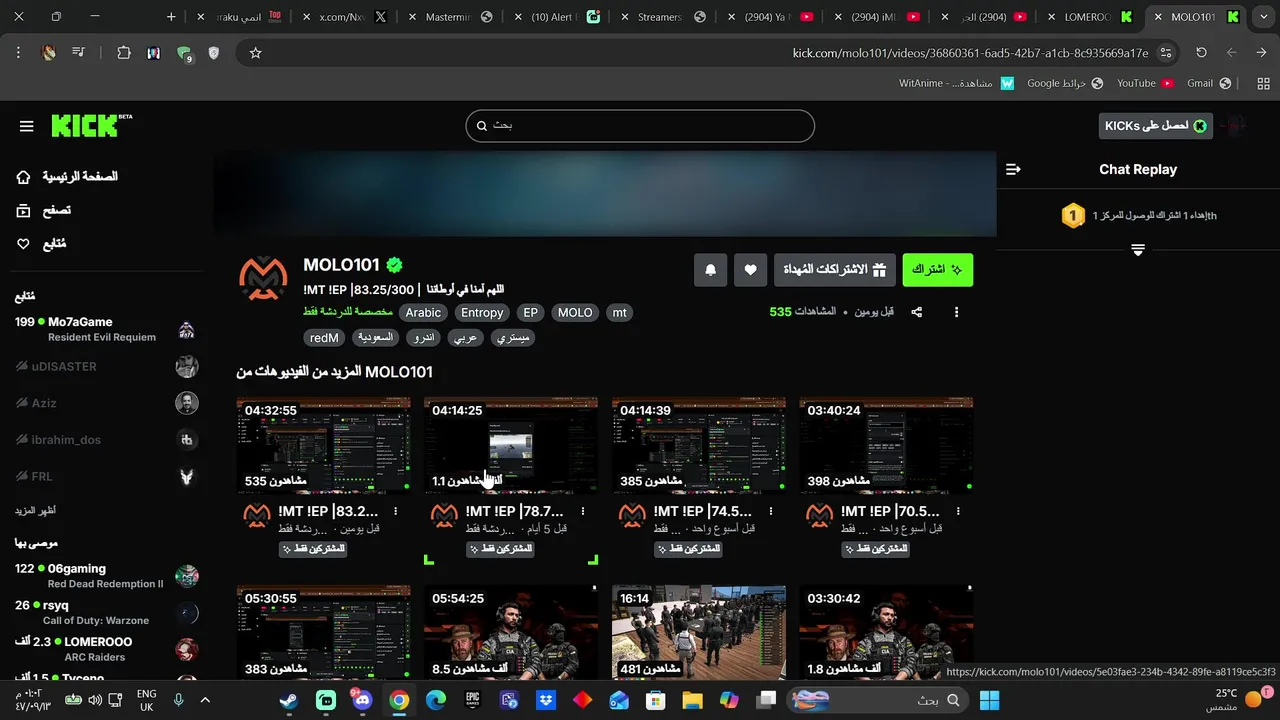The height and width of the screenshot is (720, 1280).
Task: Reload the page
Action: (1201, 53)
